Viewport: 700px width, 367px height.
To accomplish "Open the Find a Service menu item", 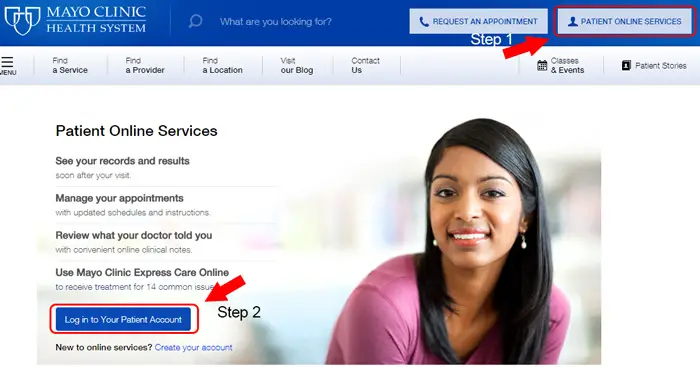I will [70, 65].
